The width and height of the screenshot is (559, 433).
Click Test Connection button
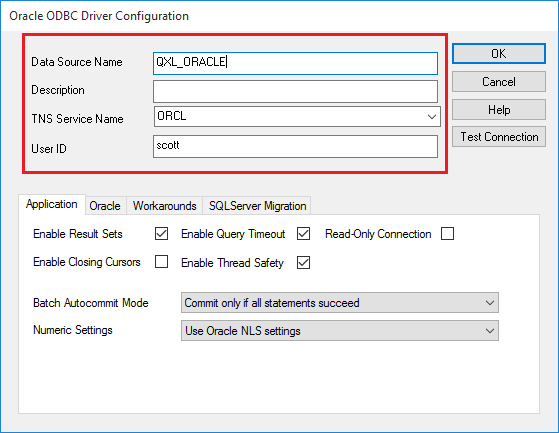point(499,137)
